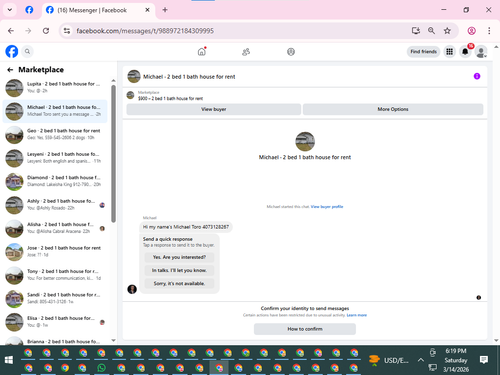Open the zoom magnifier in the address bar
This screenshot has height=375, width=500.
click(x=431, y=31)
